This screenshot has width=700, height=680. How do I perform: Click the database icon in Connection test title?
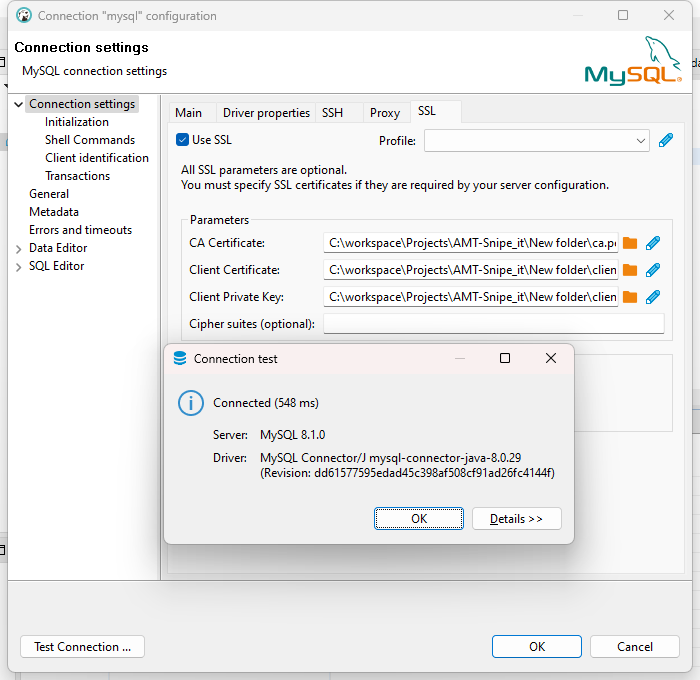coord(180,358)
